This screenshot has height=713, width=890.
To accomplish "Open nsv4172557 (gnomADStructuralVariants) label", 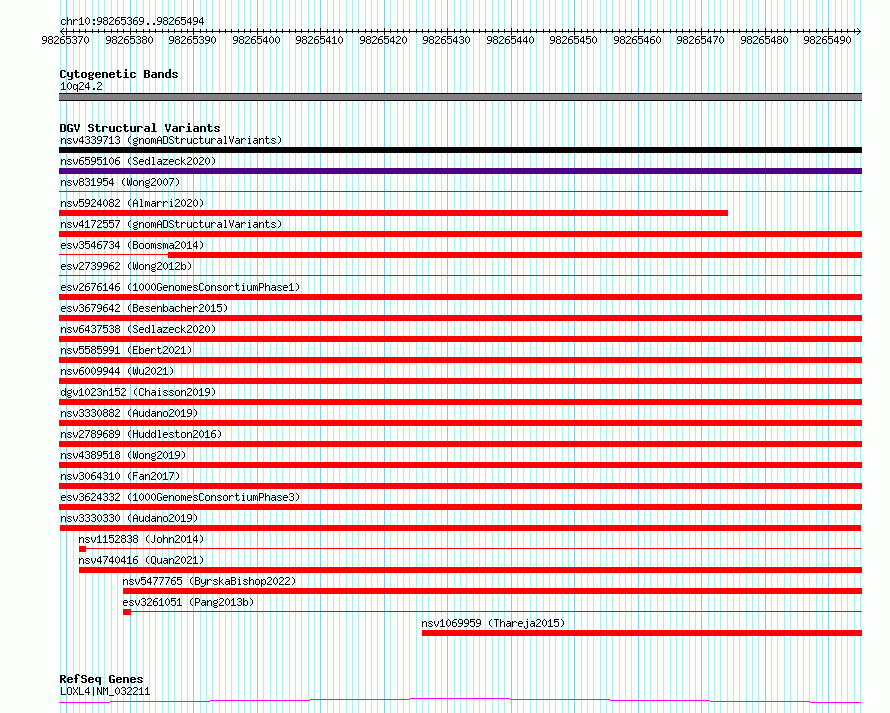I will click(x=171, y=224).
